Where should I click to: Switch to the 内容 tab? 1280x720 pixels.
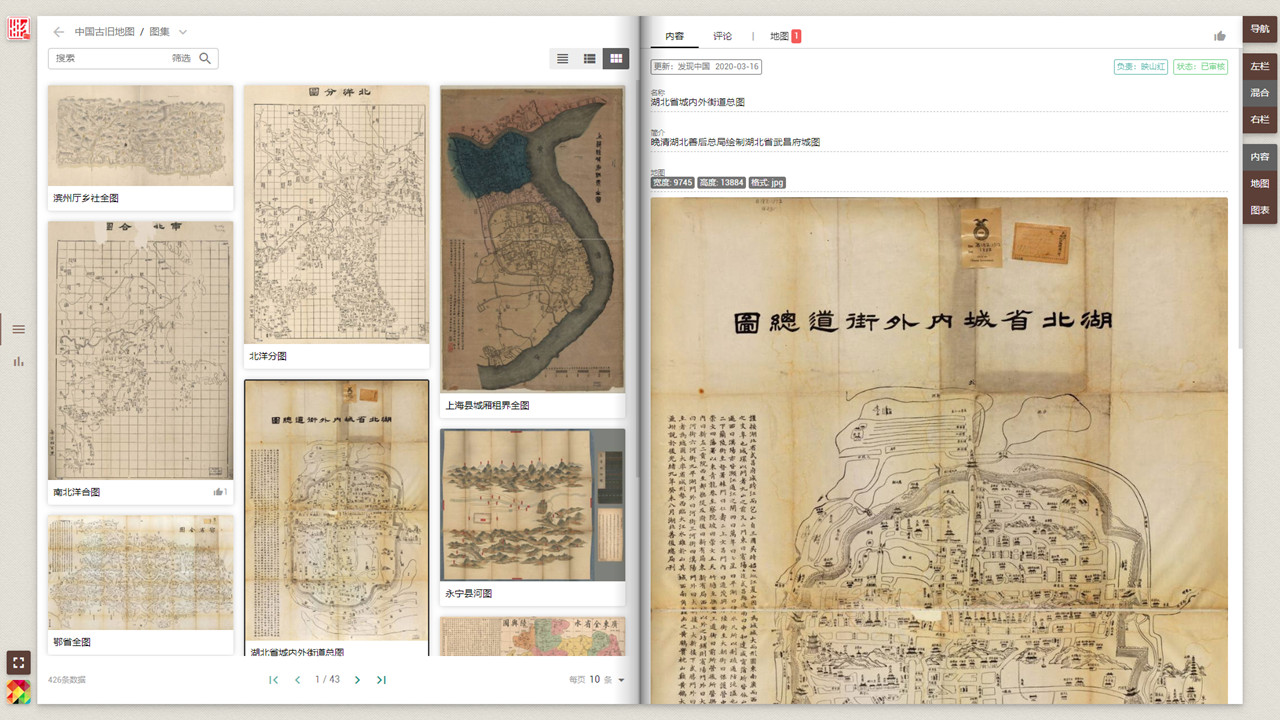[x=675, y=36]
